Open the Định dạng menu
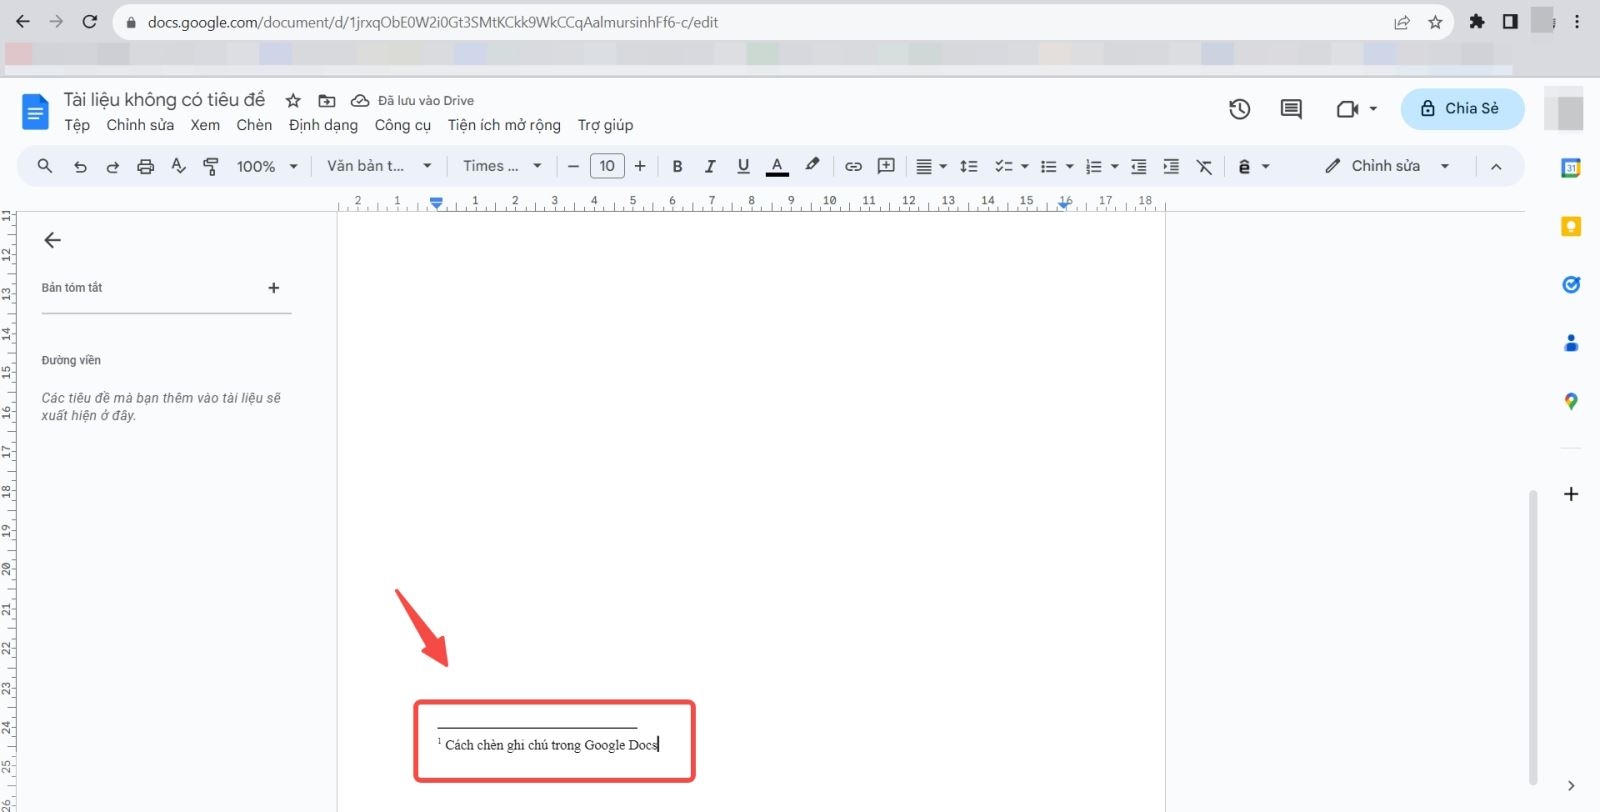The image size is (1600, 812). pos(323,125)
